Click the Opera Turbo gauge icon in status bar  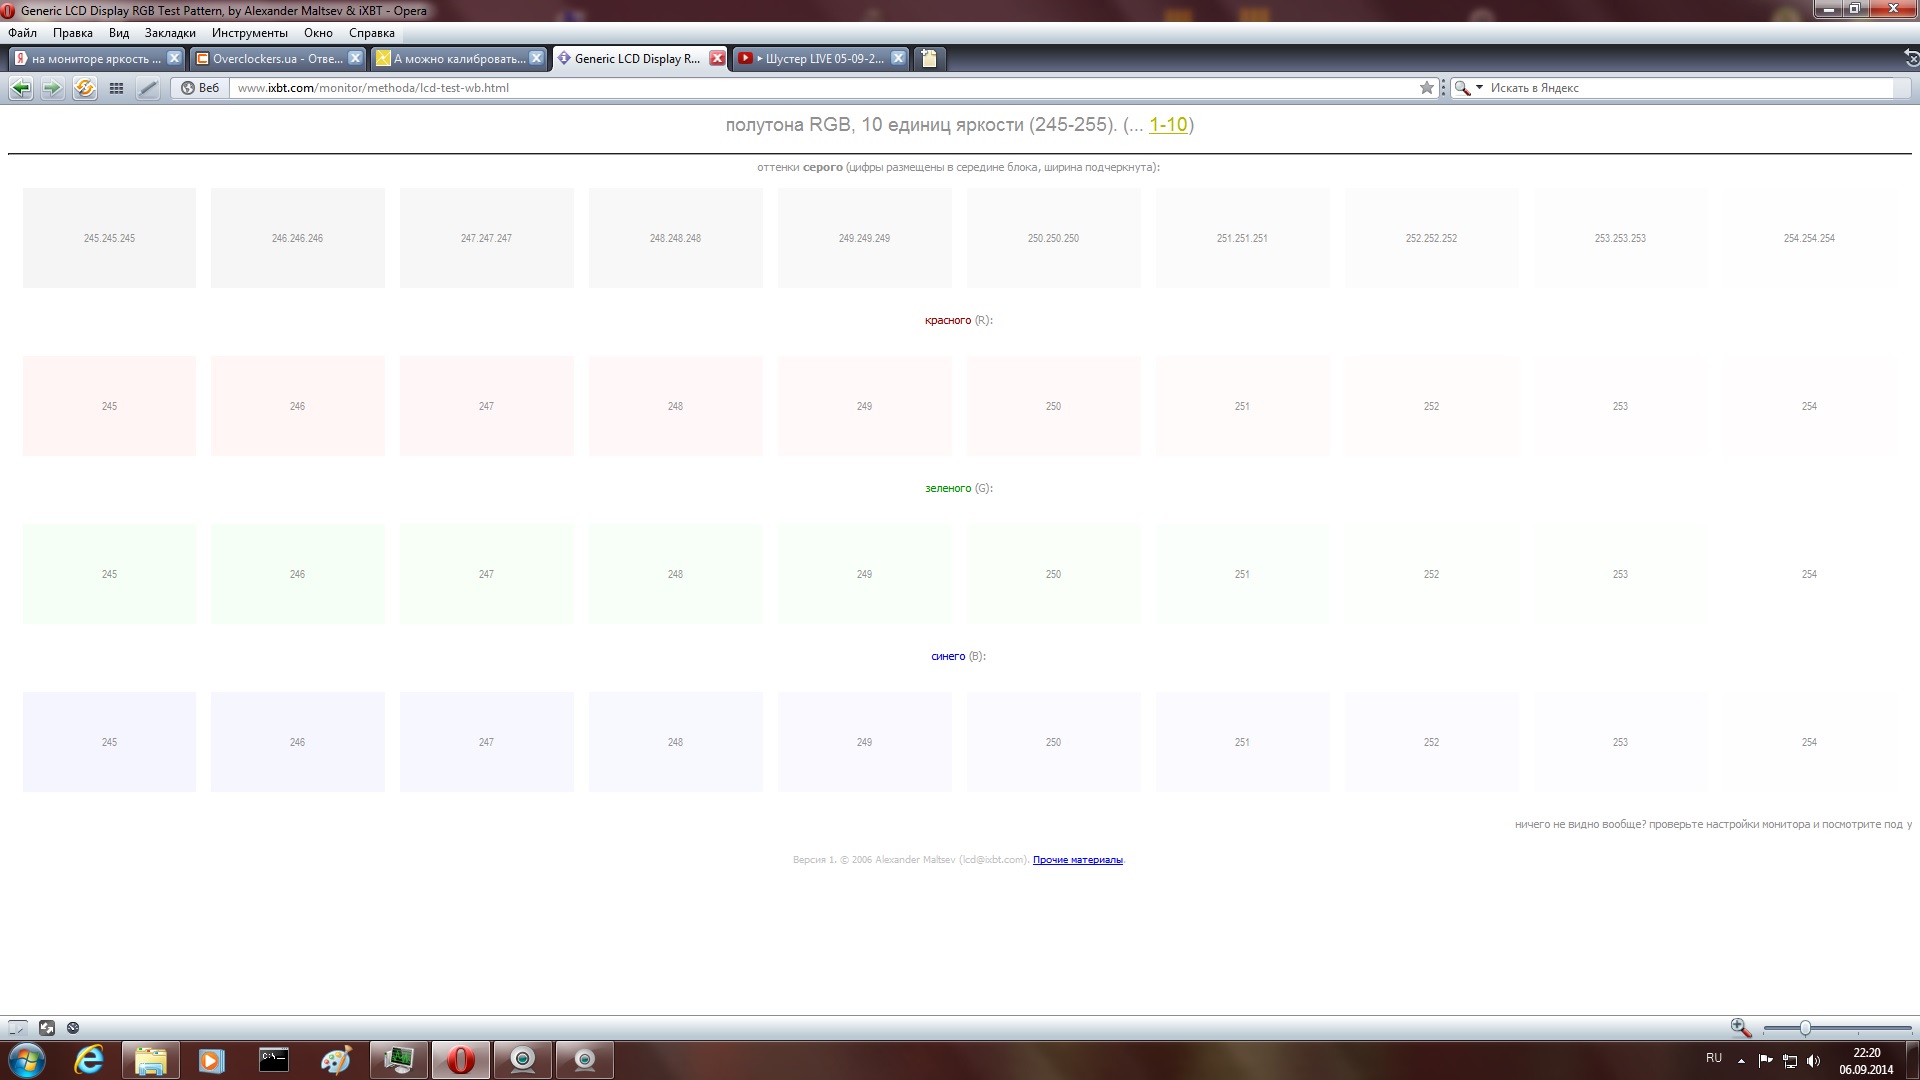(73, 1028)
